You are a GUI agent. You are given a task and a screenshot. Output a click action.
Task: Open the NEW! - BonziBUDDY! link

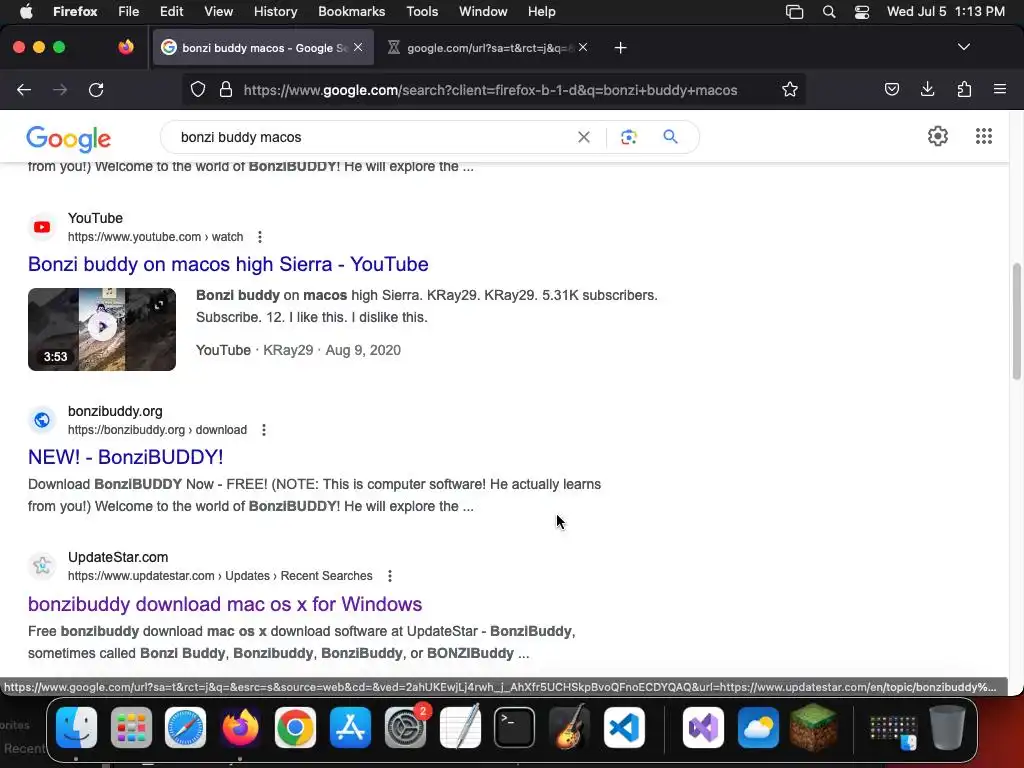125,457
